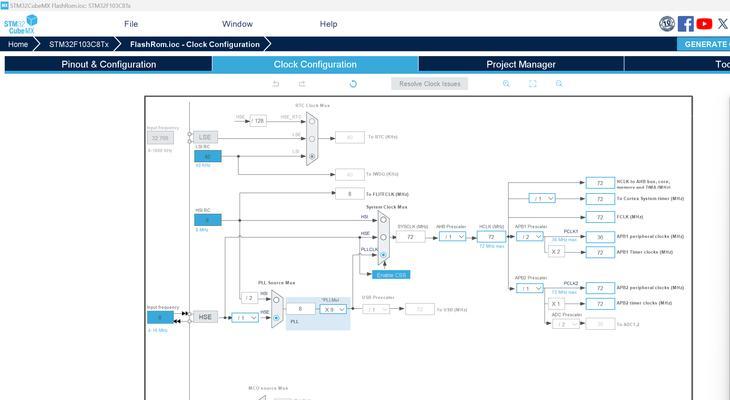The height and width of the screenshot is (400, 730).
Task: Click the undo arrow in clock toolbar
Action: (276, 84)
